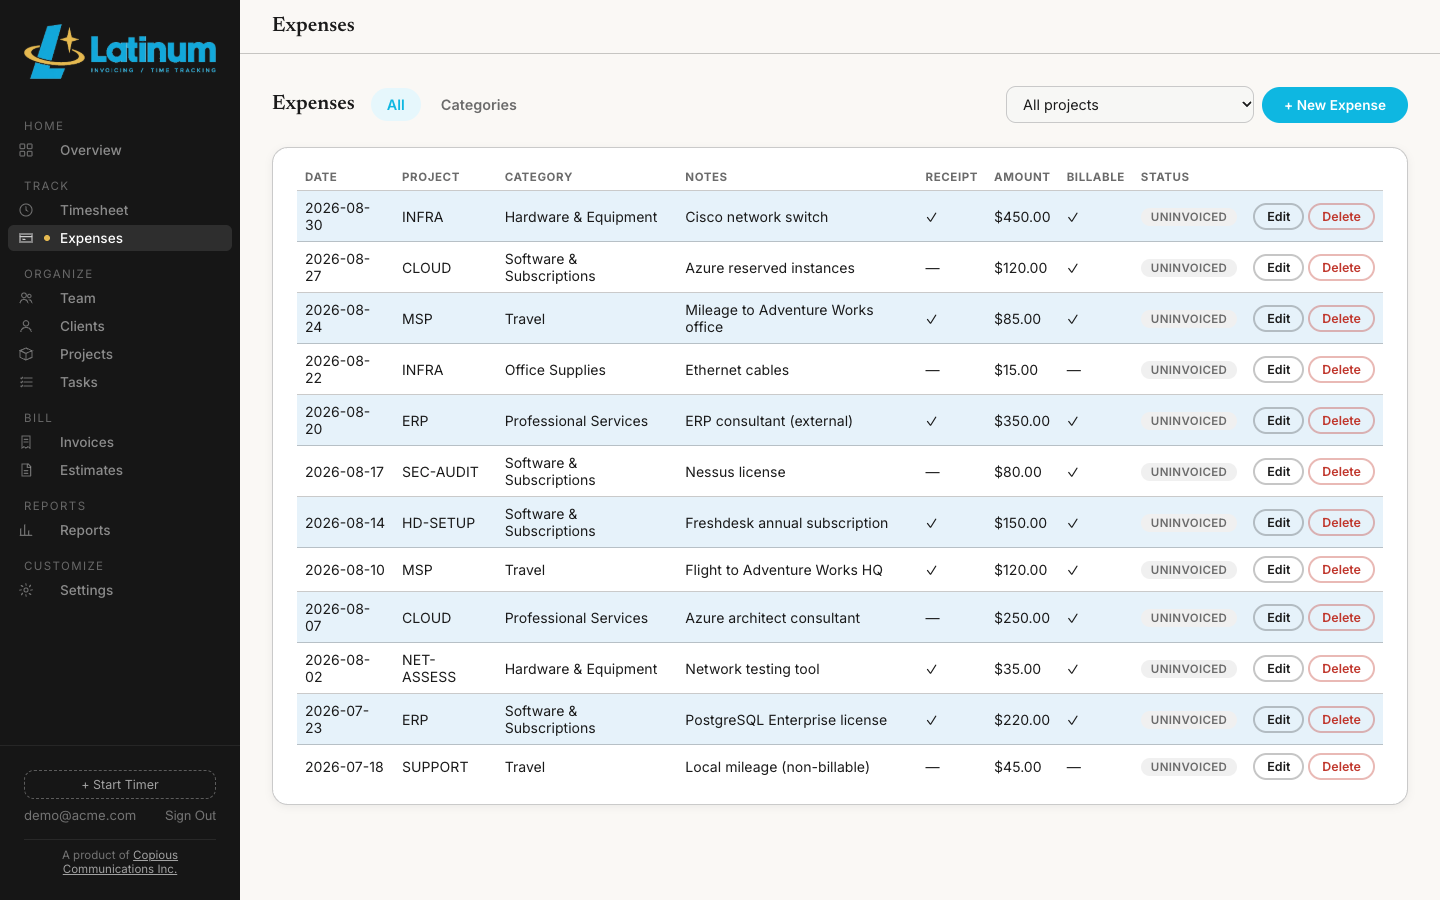
Task: Go to Invoices in the sidebar
Action: 120,442
